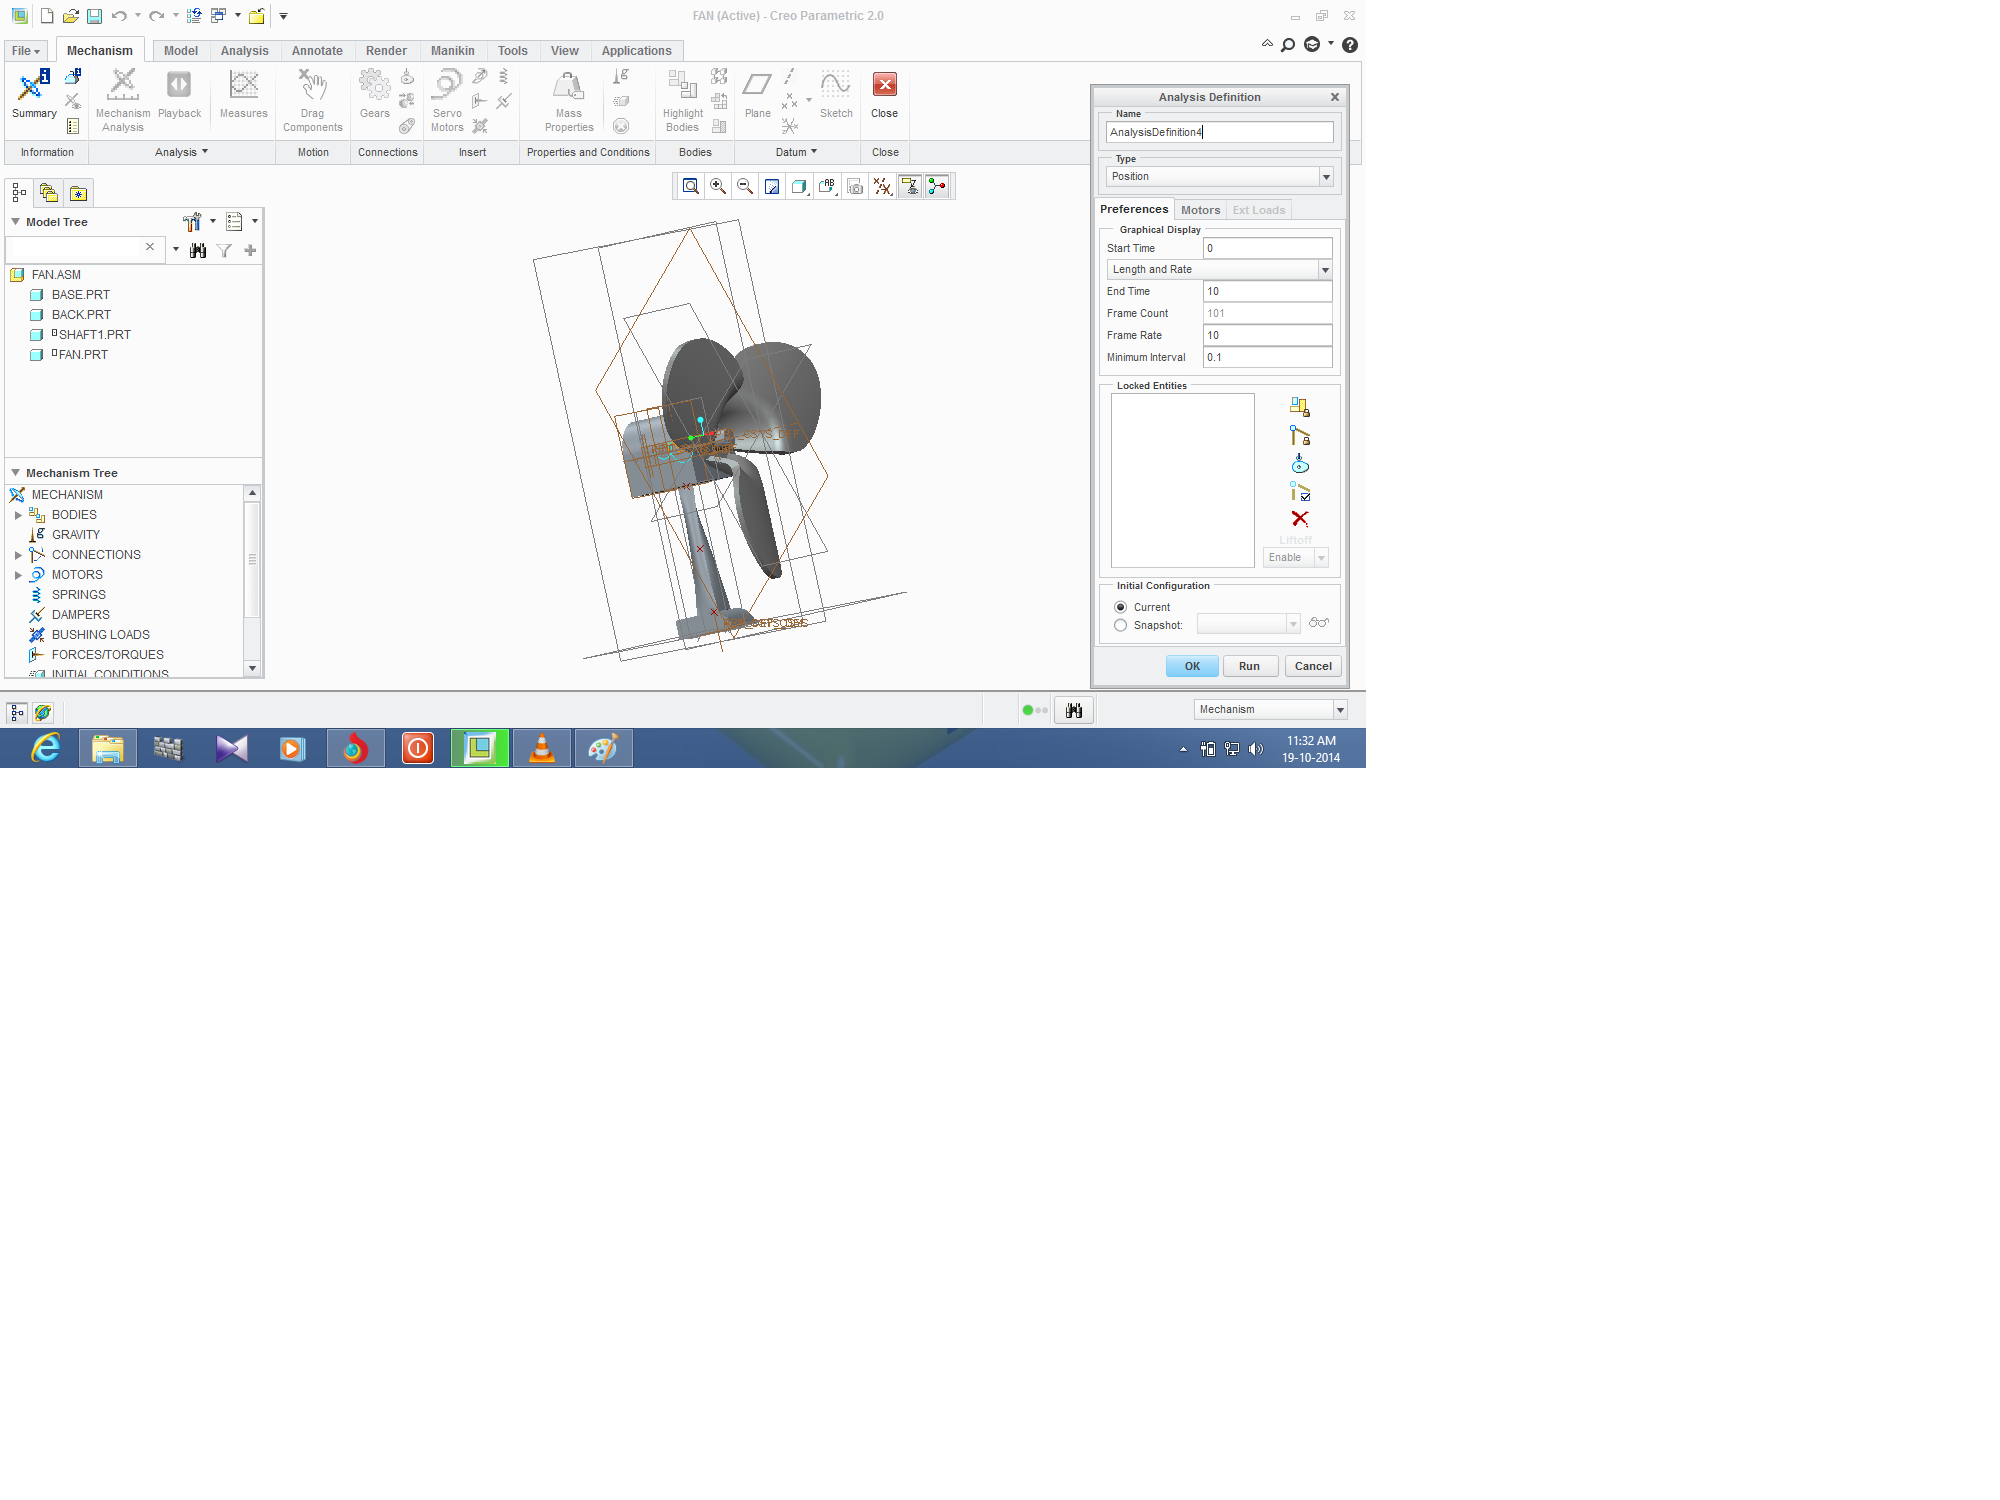Open the Render ribbon tab
Image resolution: width=2000 pixels, height=1500 pixels.
[x=386, y=51]
